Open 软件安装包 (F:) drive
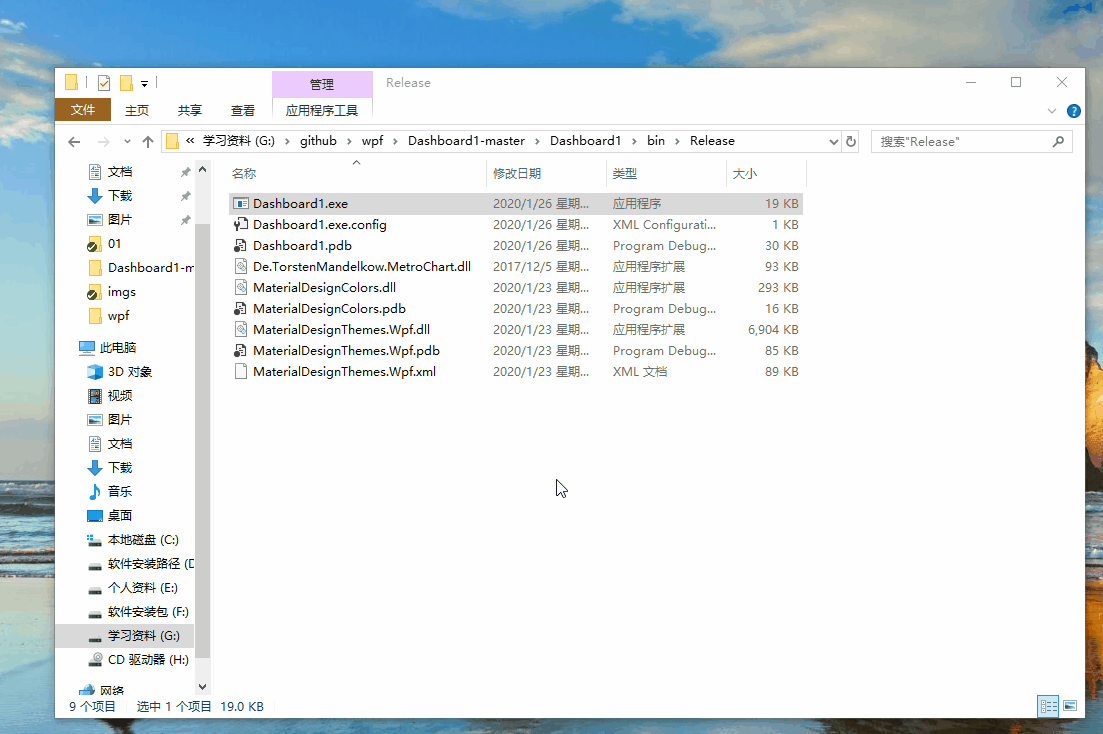The image size is (1103, 734). pos(148,612)
